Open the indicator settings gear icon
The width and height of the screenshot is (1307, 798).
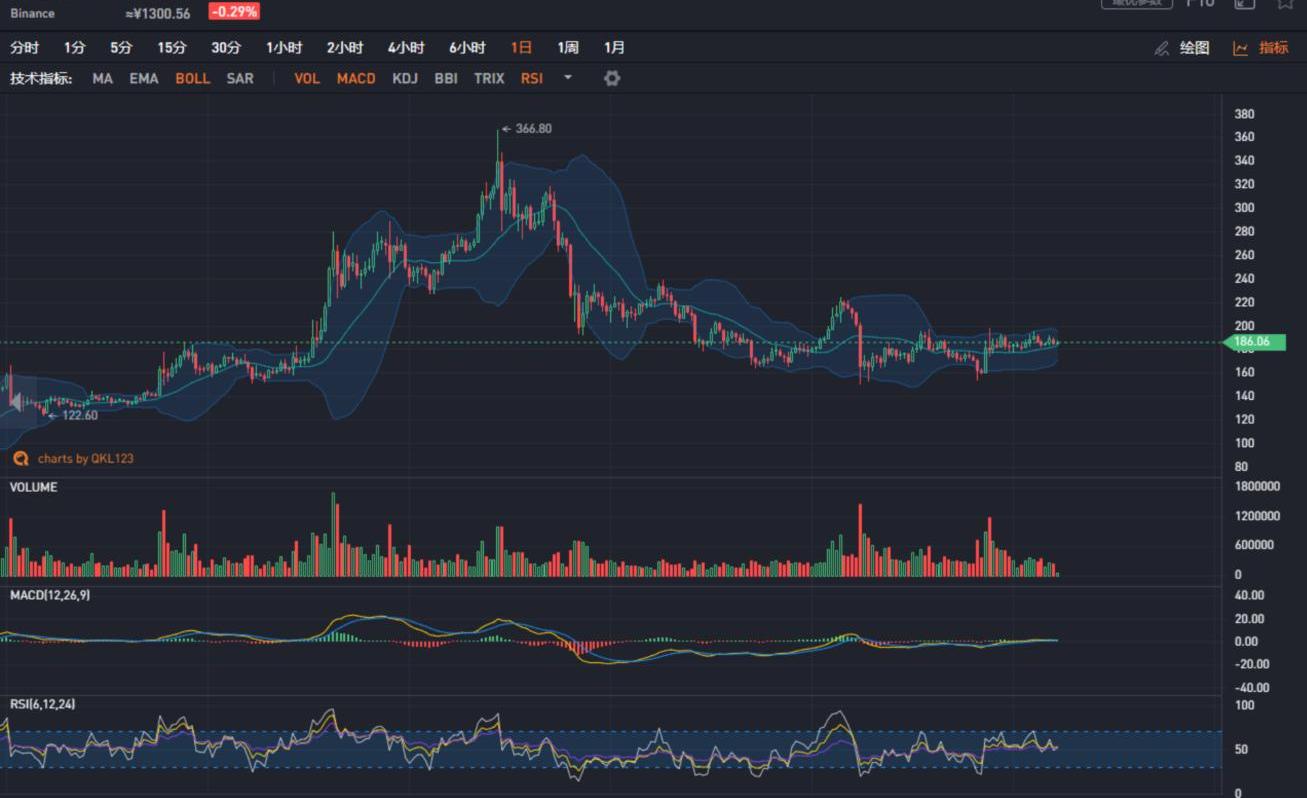612,78
